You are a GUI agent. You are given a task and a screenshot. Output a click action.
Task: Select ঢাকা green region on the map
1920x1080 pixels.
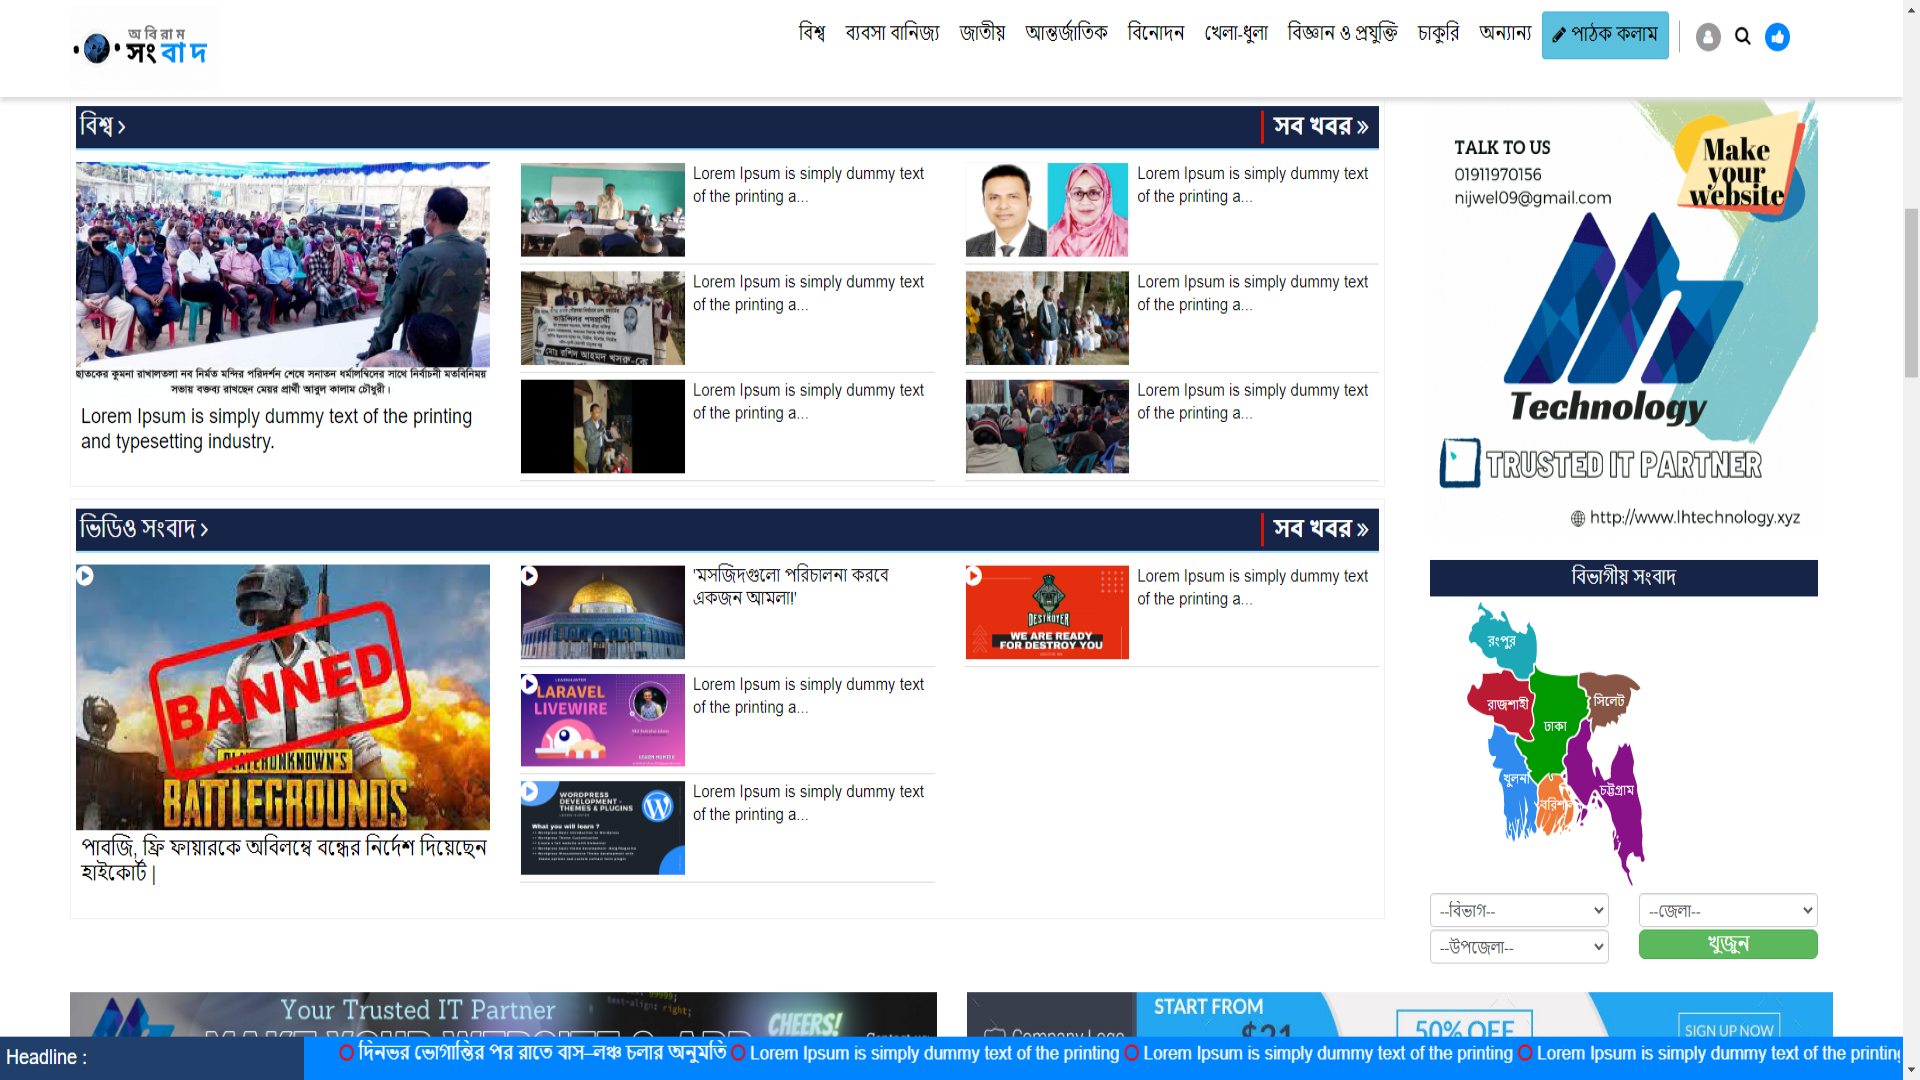coord(1553,725)
